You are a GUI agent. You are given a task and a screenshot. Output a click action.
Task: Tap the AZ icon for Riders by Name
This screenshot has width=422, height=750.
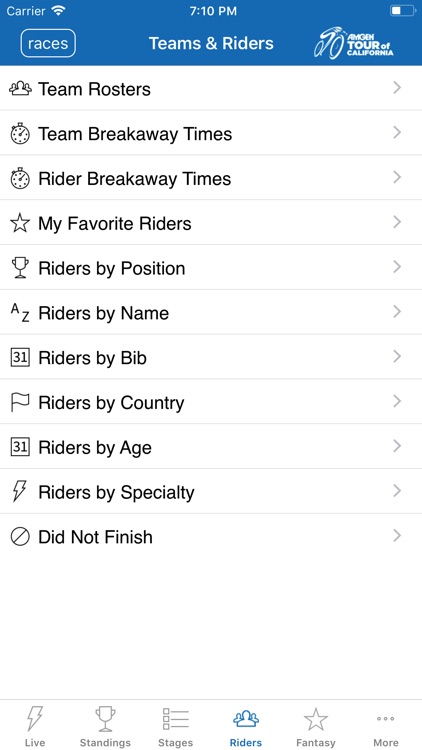[20, 313]
